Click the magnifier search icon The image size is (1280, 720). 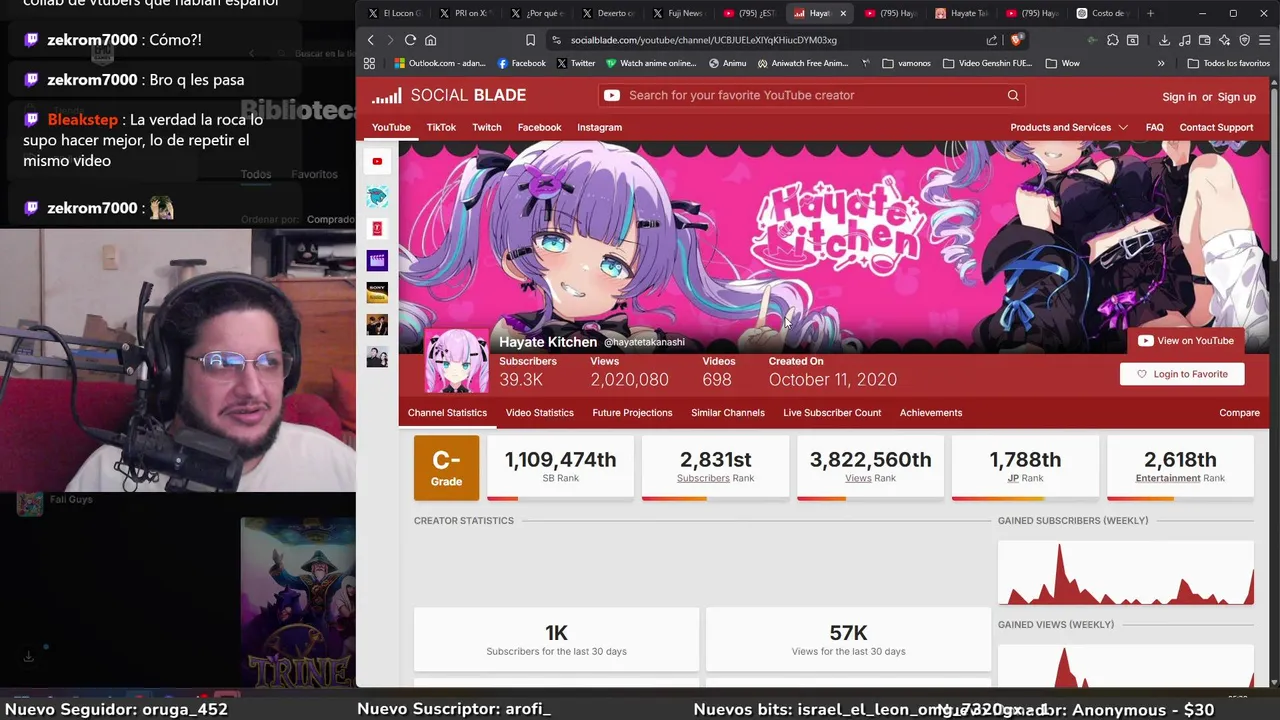(1013, 95)
